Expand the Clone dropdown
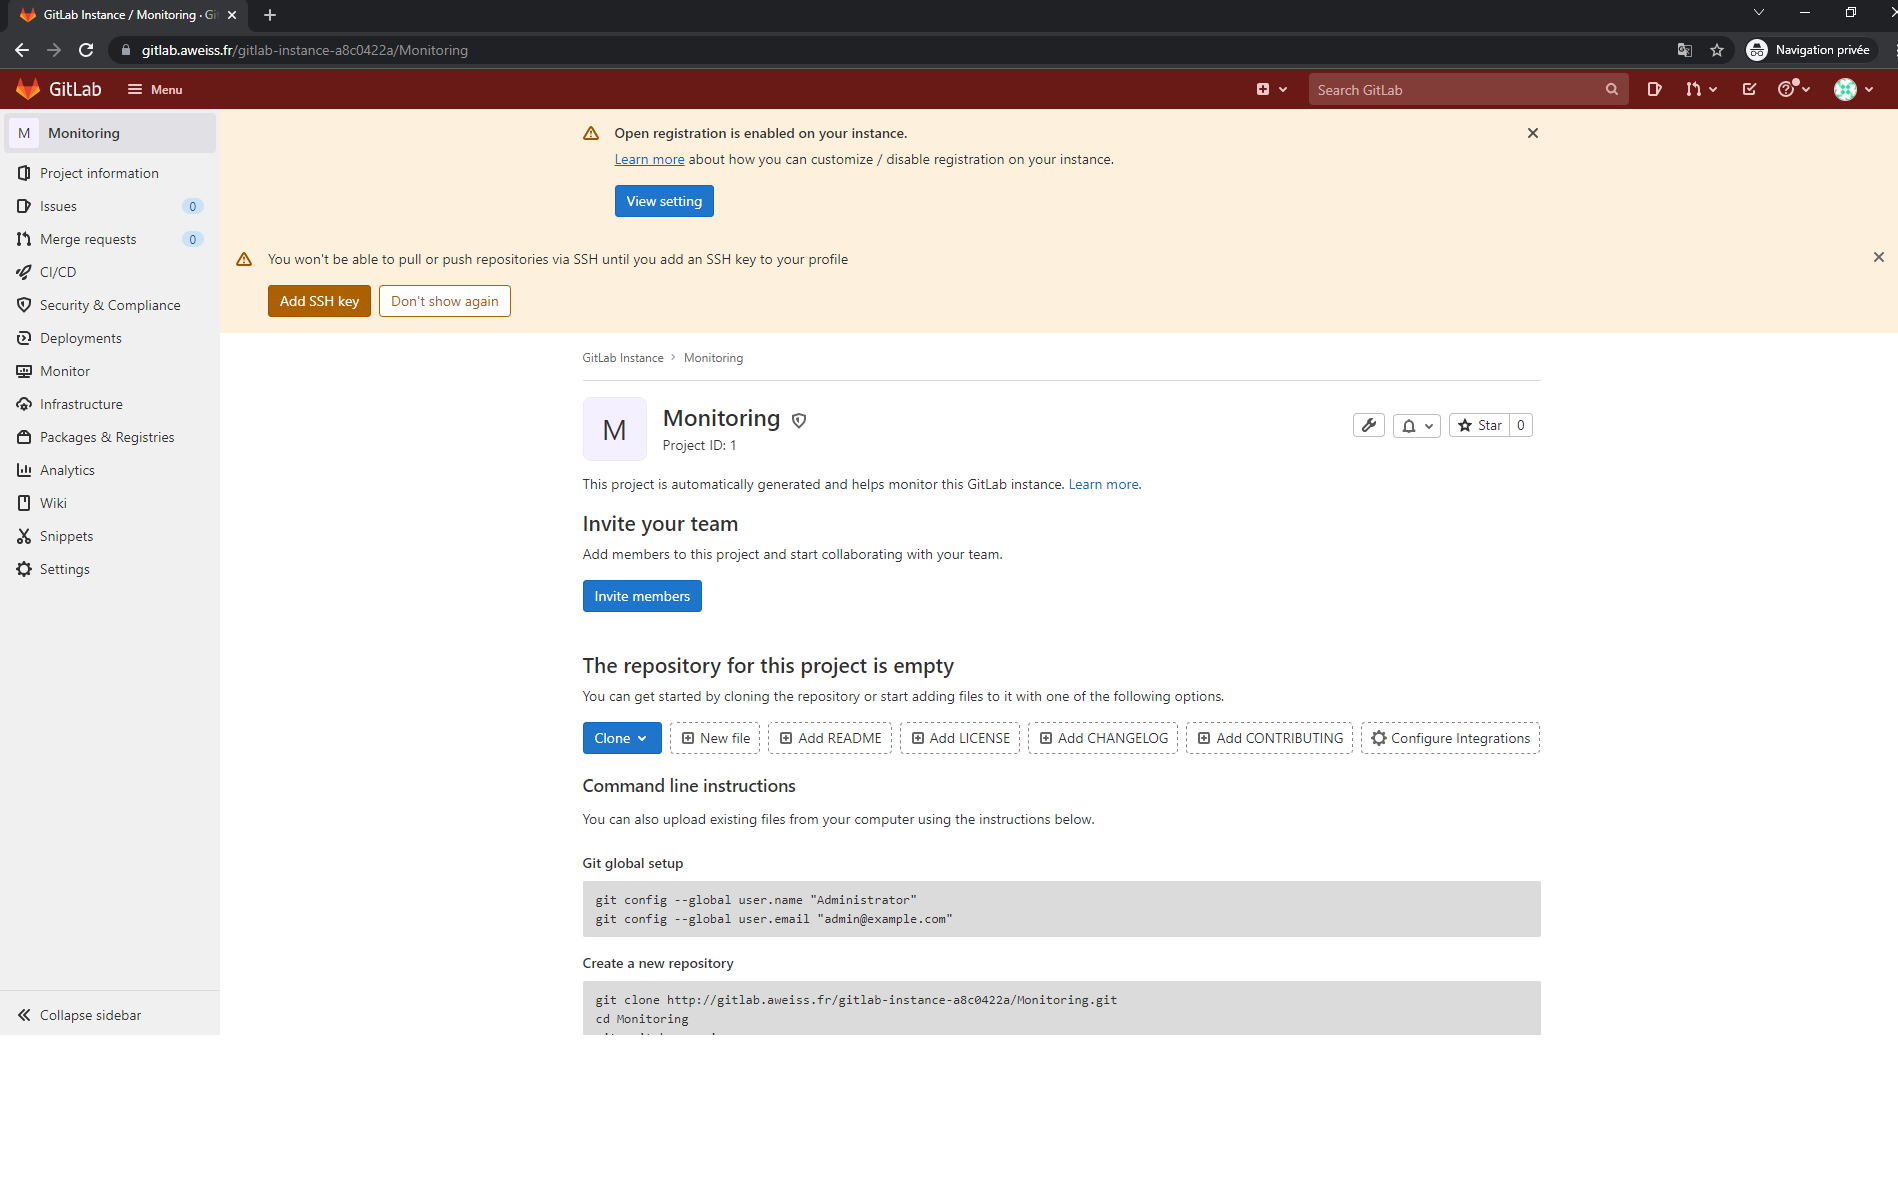The width and height of the screenshot is (1898, 1201). coord(622,738)
